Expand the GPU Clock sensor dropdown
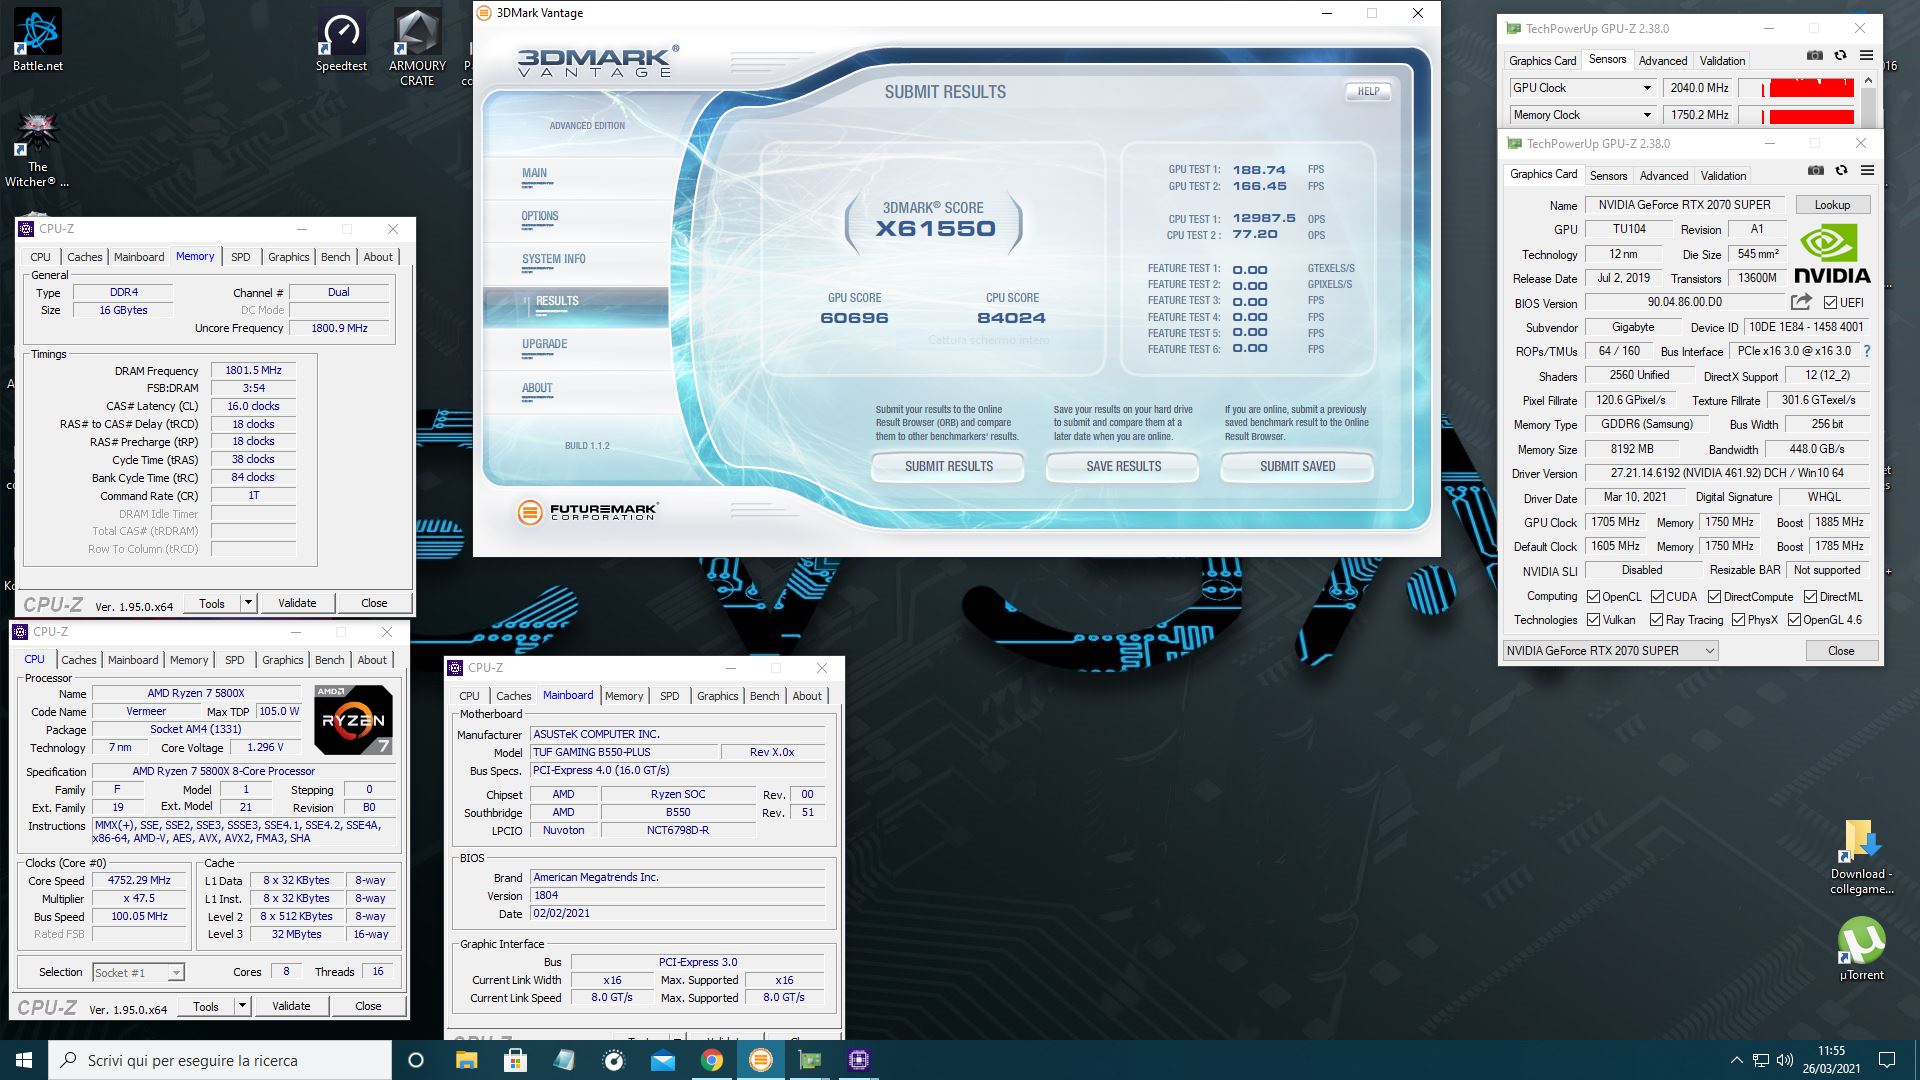This screenshot has width=1920, height=1080. click(x=1646, y=88)
